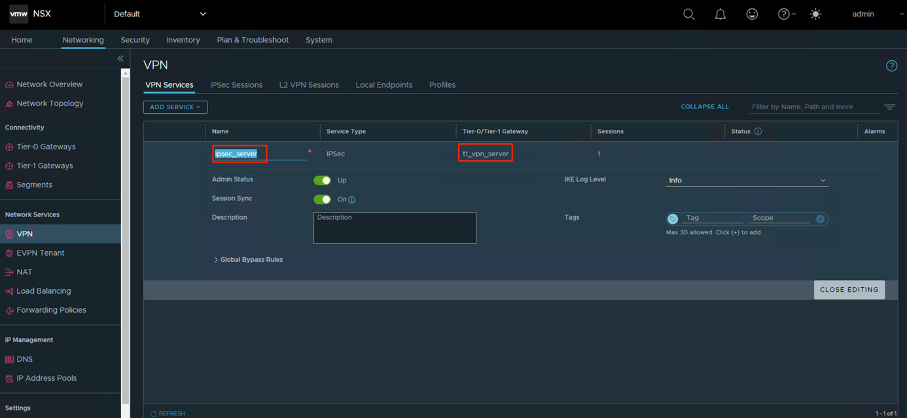Click the Collapse All link
Image resolution: width=908 pixels, height=418 pixels.
[x=705, y=107]
